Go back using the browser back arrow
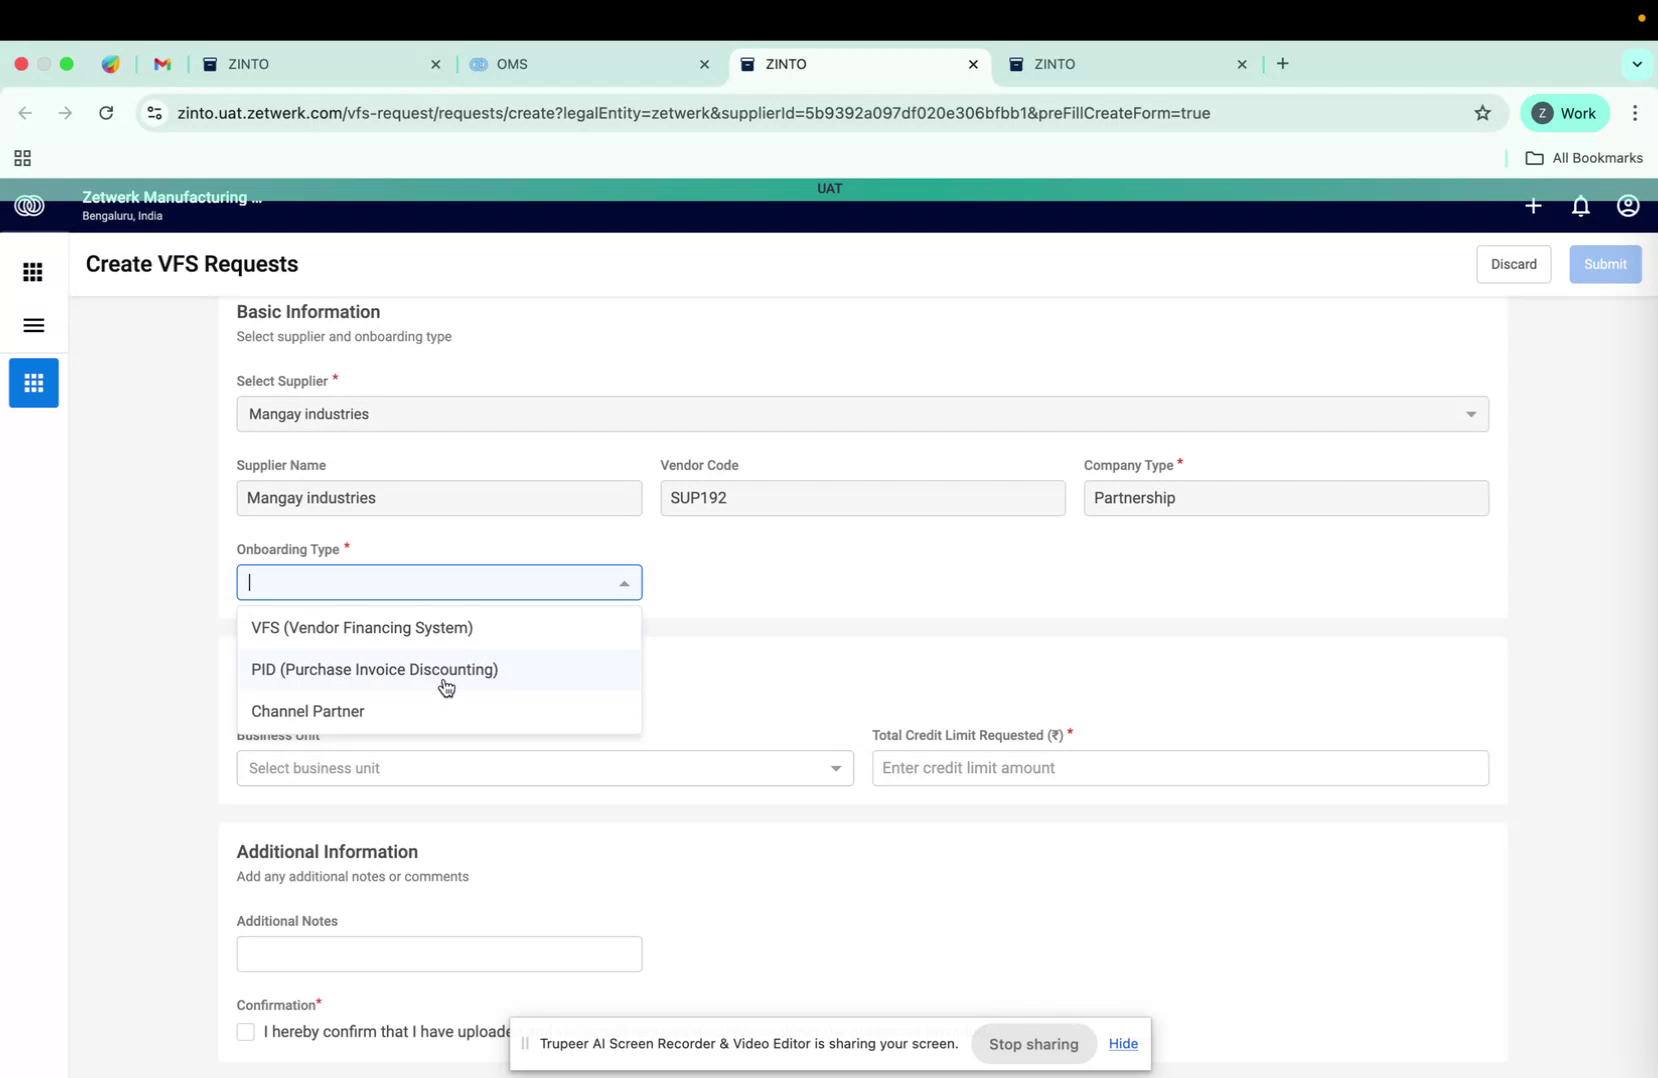The width and height of the screenshot is (1658, 1078). pyautogui.click(x=25, y=113)
